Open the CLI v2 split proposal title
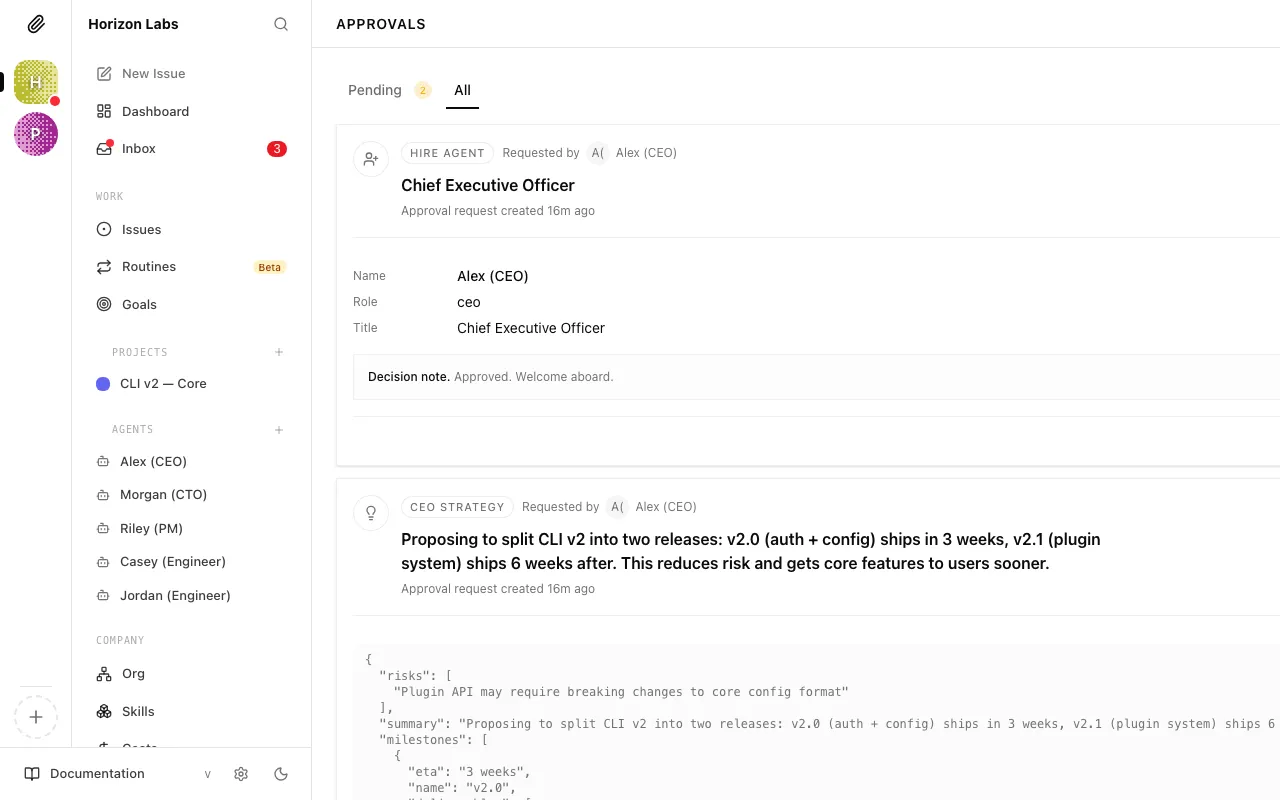 [751, 551]
